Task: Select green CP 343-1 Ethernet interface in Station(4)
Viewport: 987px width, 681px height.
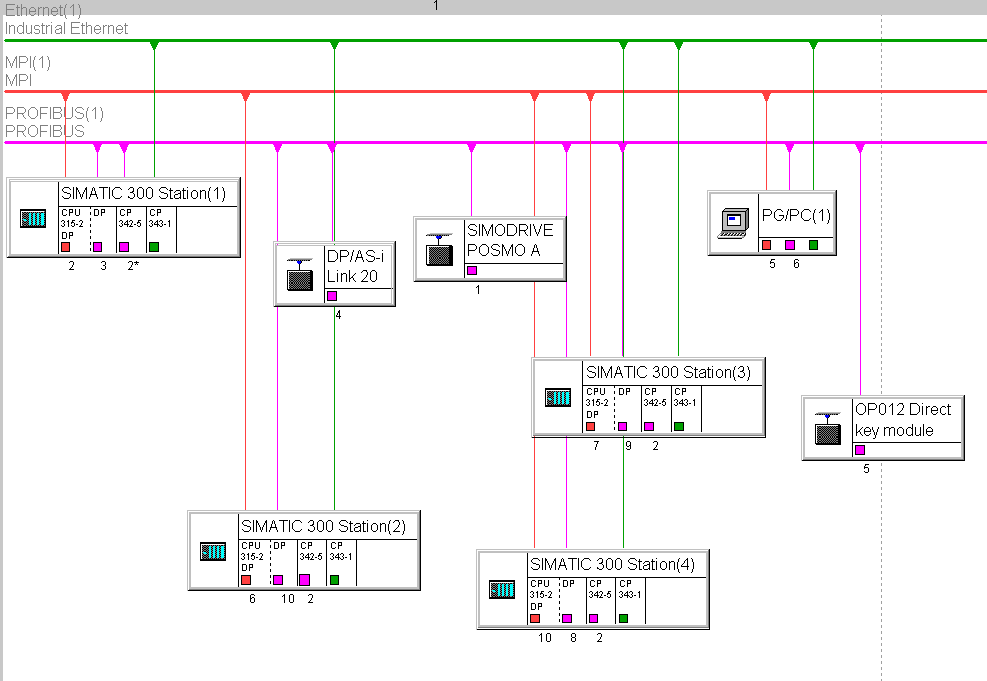Action: 623,619
